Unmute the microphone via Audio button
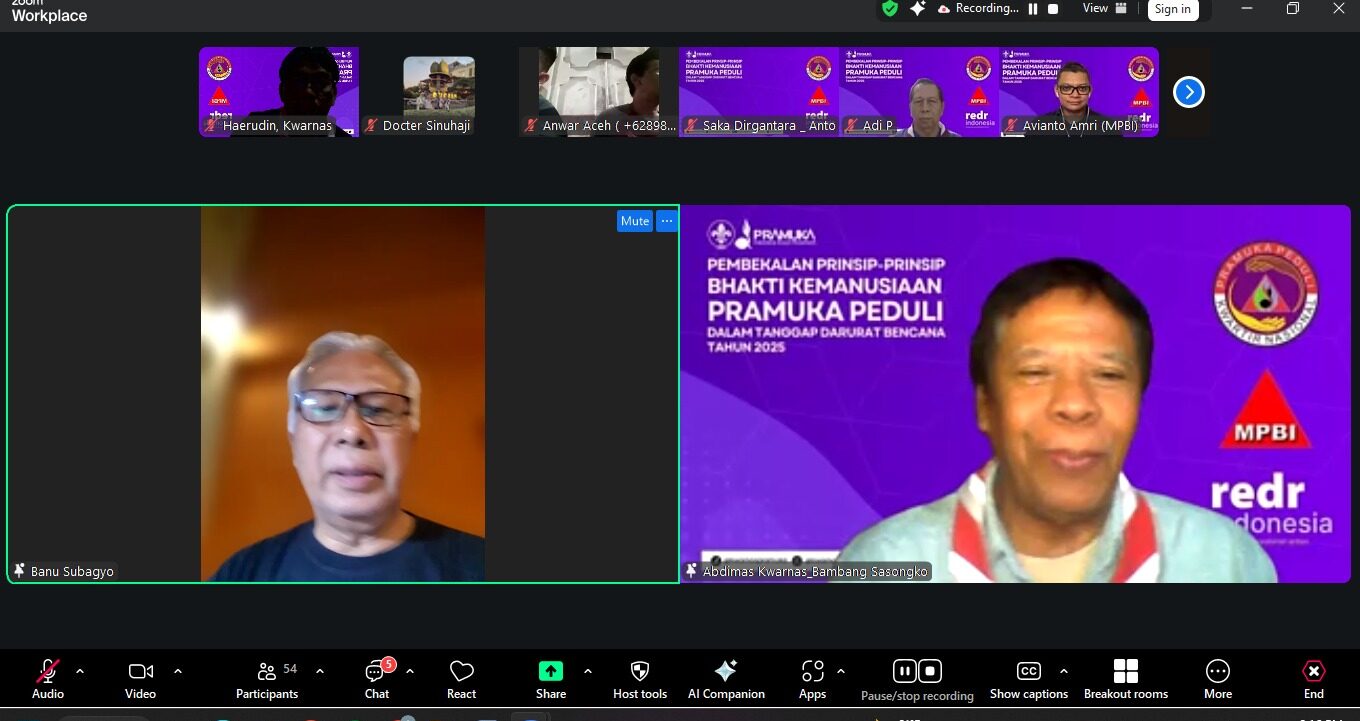 [47, 672]
